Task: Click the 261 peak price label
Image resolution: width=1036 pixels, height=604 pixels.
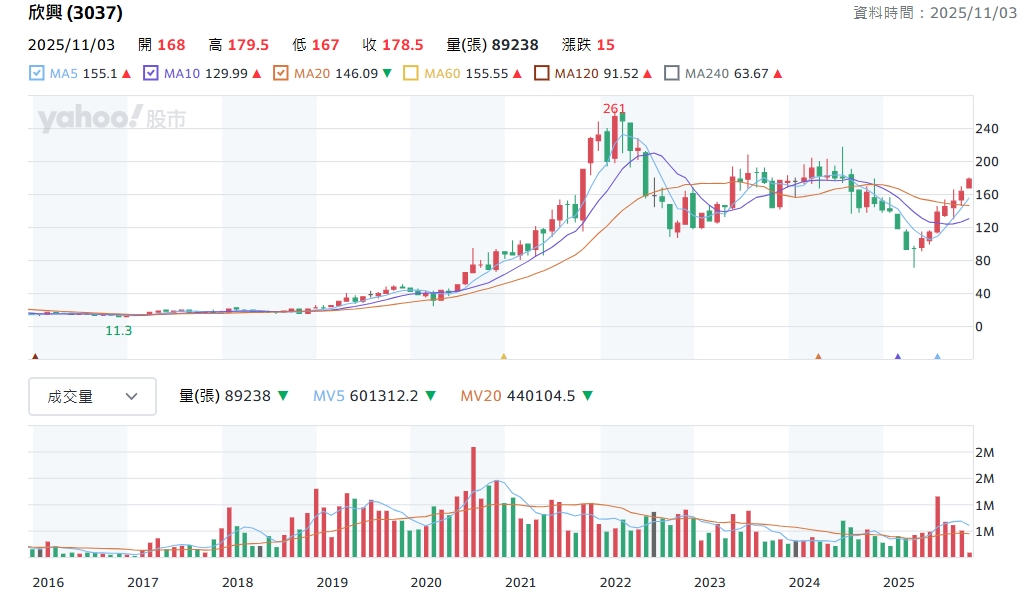Action: pos(613,108)
